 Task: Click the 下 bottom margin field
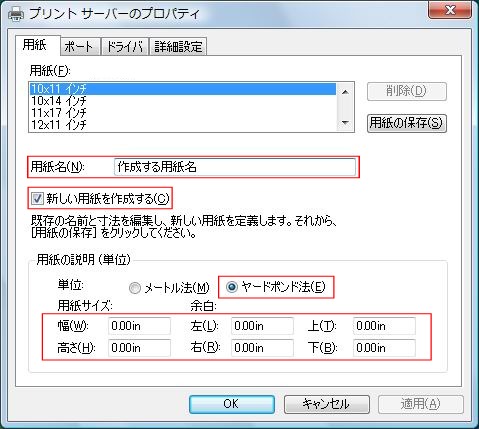[x=384, y=348]
